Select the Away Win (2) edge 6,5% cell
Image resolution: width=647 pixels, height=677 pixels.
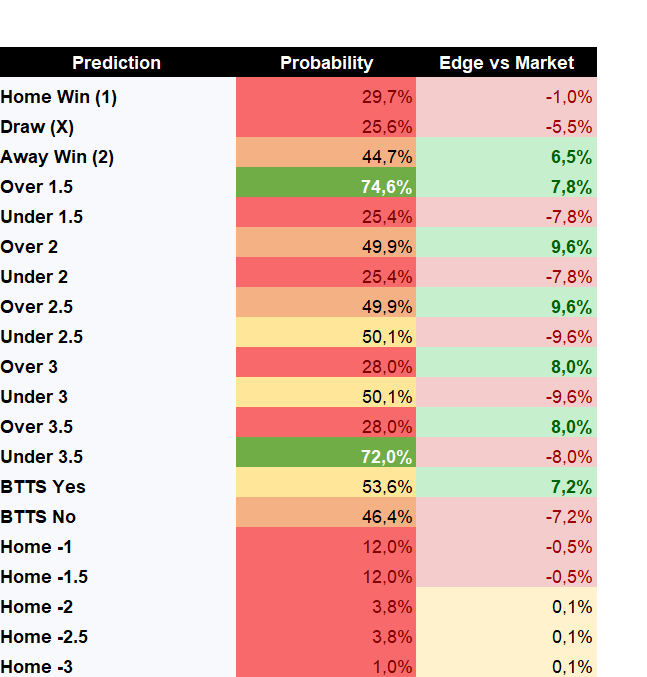[506, 157]
